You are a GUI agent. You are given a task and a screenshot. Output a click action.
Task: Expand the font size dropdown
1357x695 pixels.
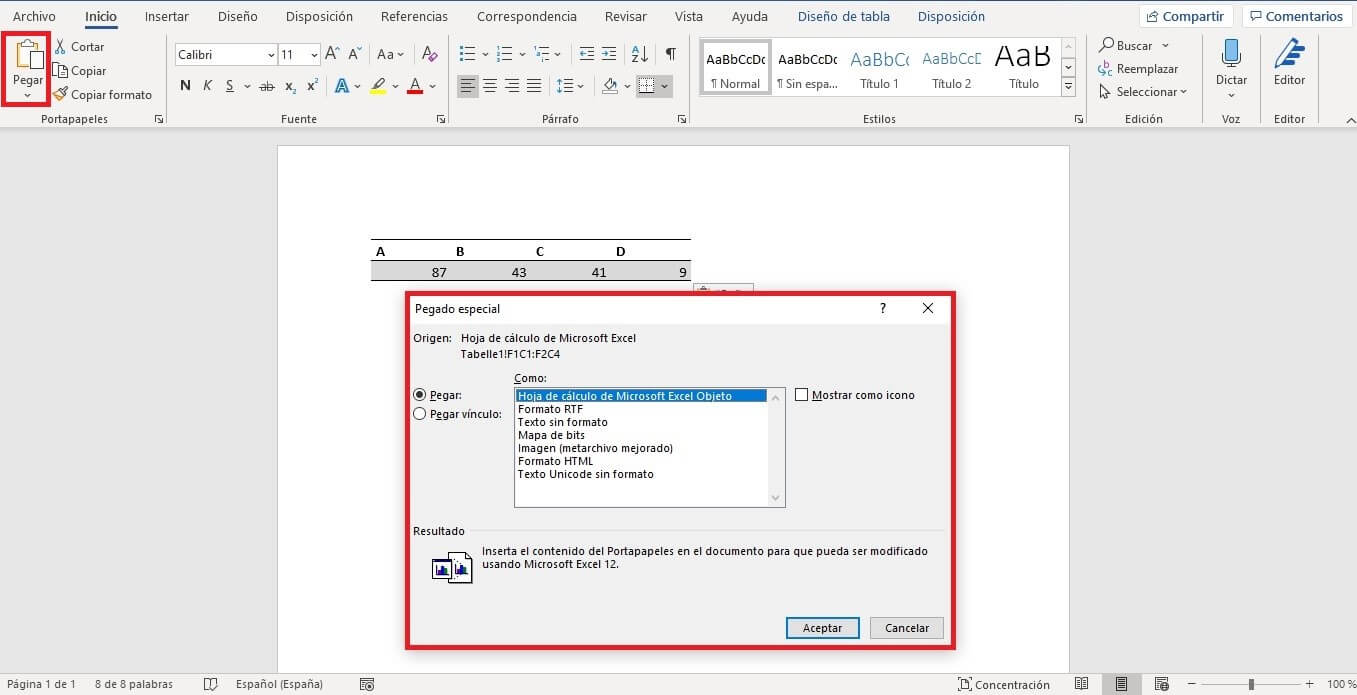point(314,55)
